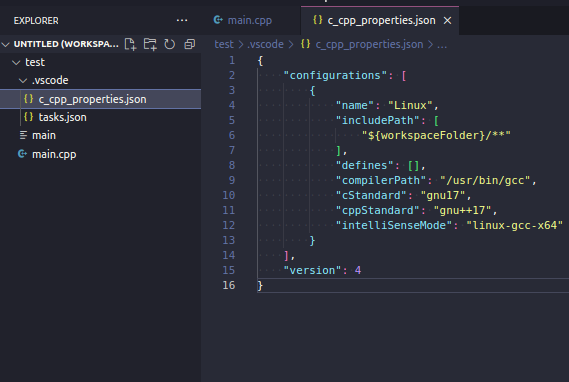The width and height of the screenshot is (569, 382).
Task: Click the "includePath" key
Action: (377, 120)
